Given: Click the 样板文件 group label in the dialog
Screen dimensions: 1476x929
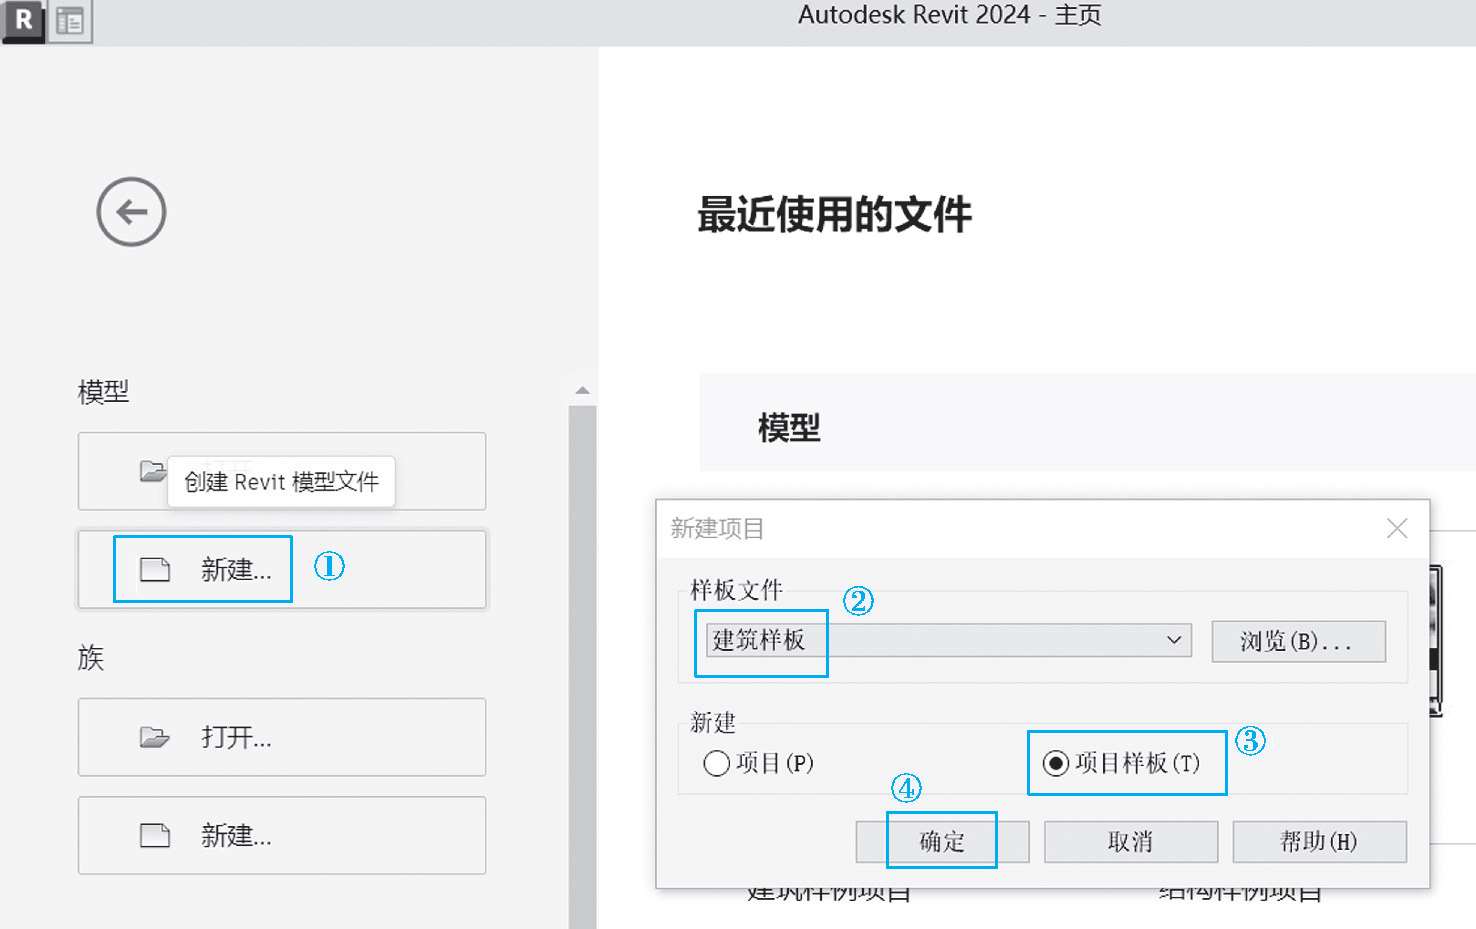Looking at the screenshot, I should pos(737,590).
